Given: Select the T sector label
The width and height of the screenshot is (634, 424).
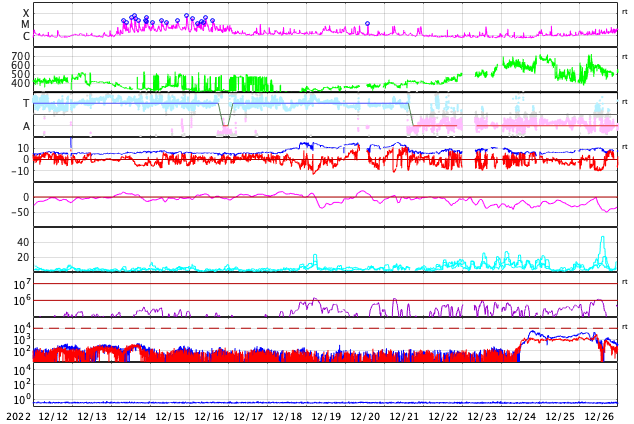Looking at the screenshot, I should [26, 103].
